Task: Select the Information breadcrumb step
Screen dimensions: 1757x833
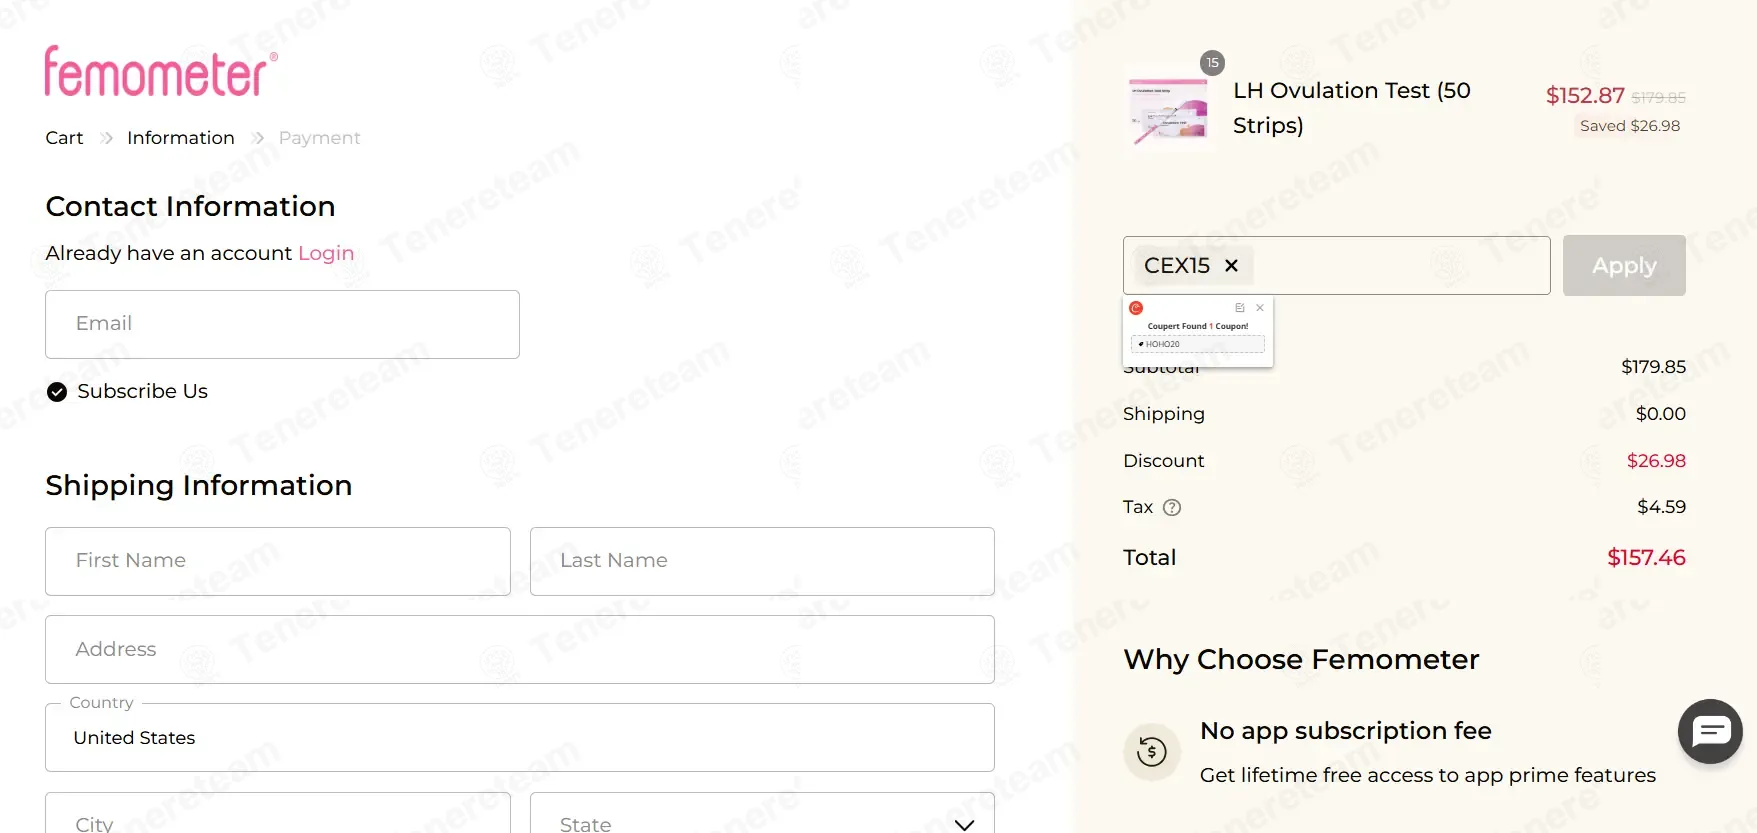Action: [x=181, y=138]
